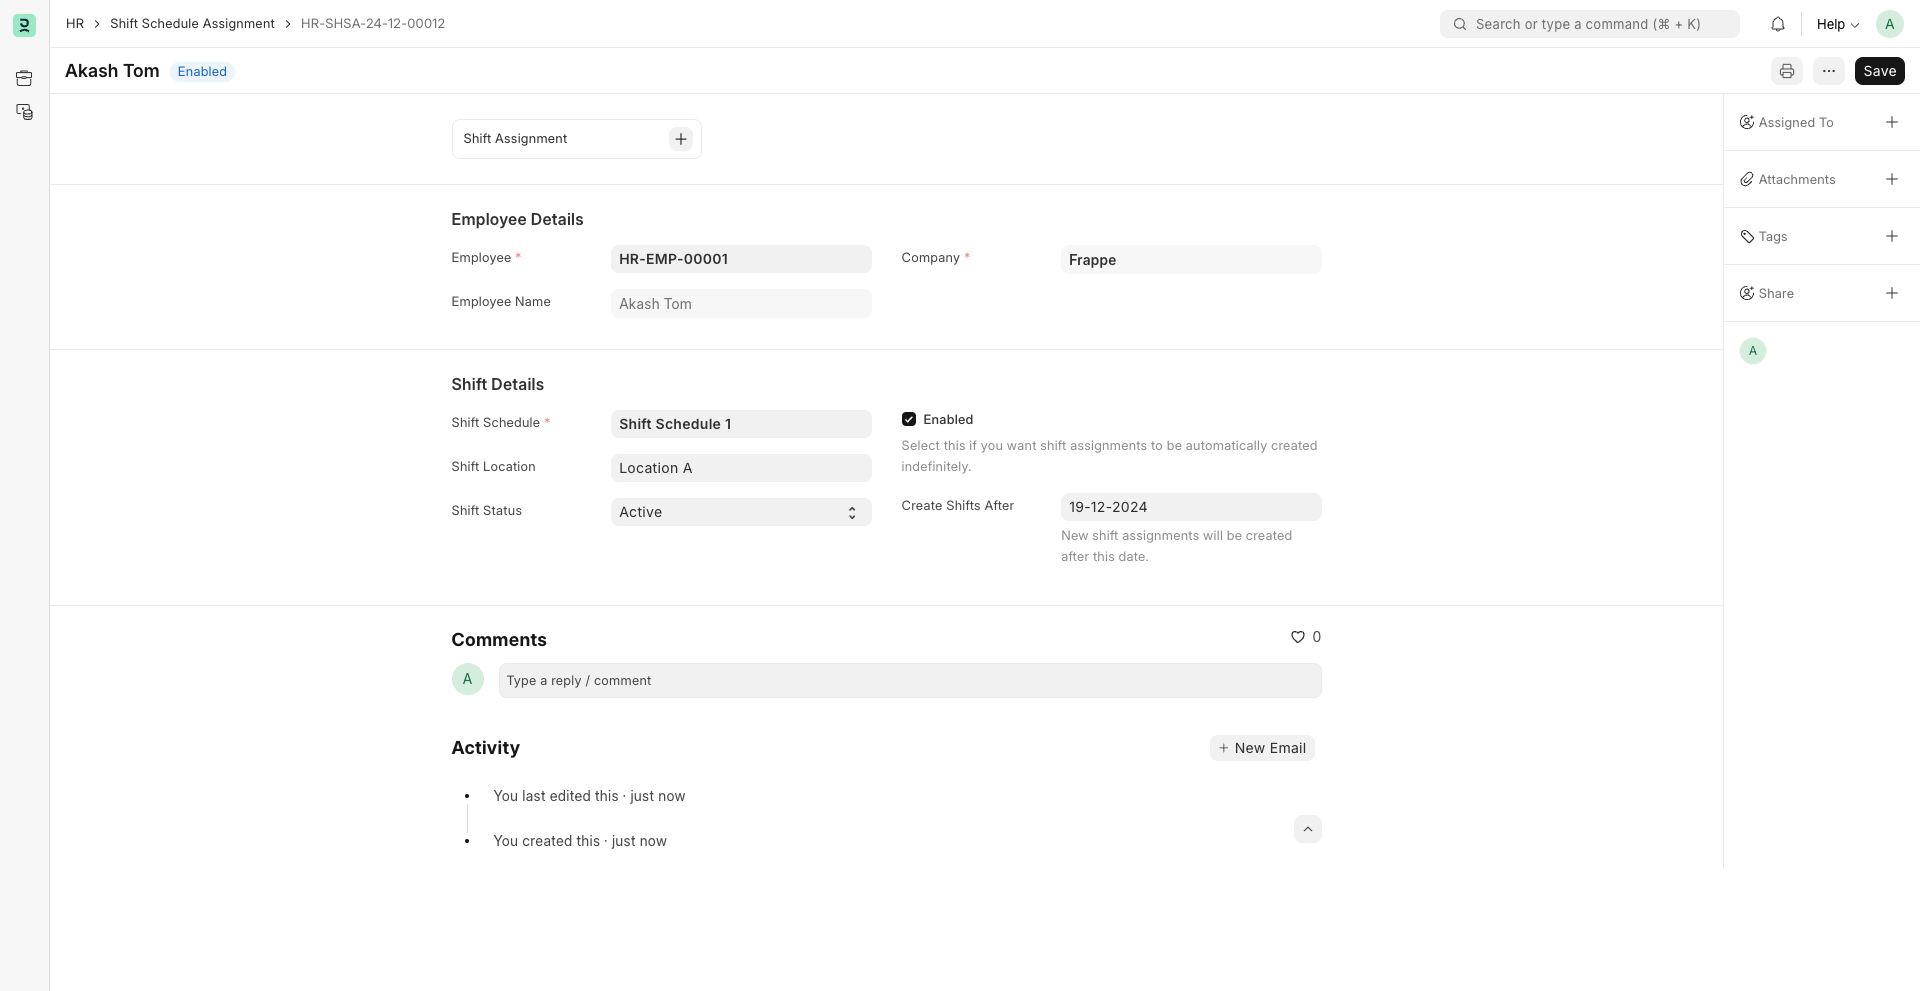Image resolution: width=1920 pixels, height=991 pixels.
Task: Add a new Shift Assignment with plus icon
Action: click(680, 139)
